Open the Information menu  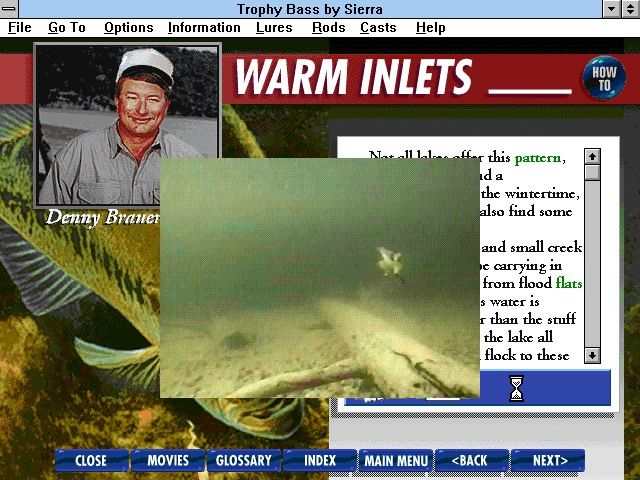pyautogui.click(x=204, y=27)
